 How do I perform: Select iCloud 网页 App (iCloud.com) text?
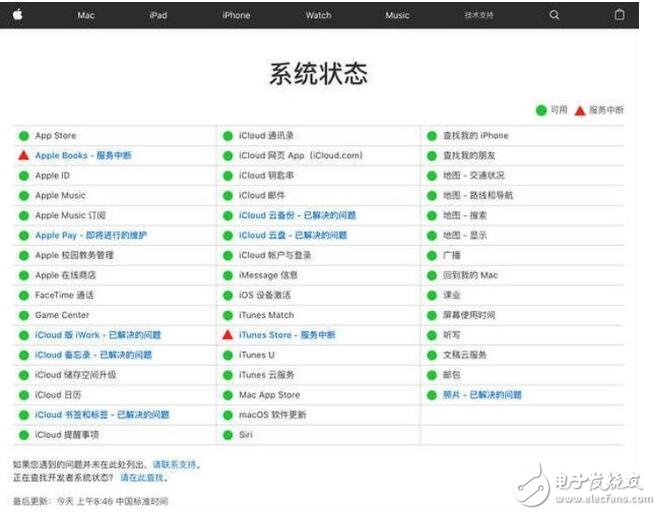(x=301, y=156)
